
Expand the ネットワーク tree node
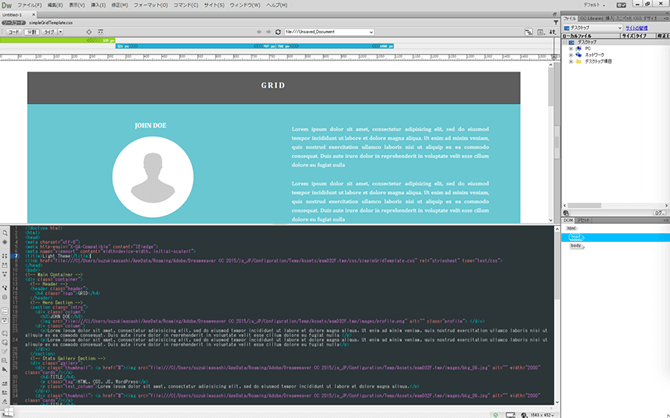pyautogui.click(x=571, y=54)
